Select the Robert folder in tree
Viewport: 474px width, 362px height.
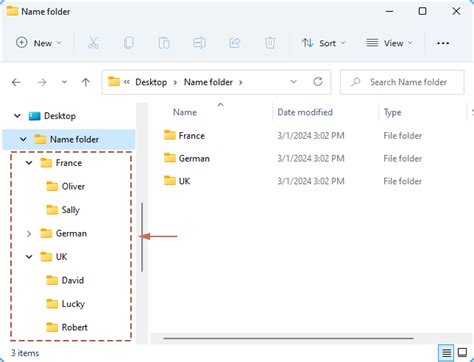point(75,327)
